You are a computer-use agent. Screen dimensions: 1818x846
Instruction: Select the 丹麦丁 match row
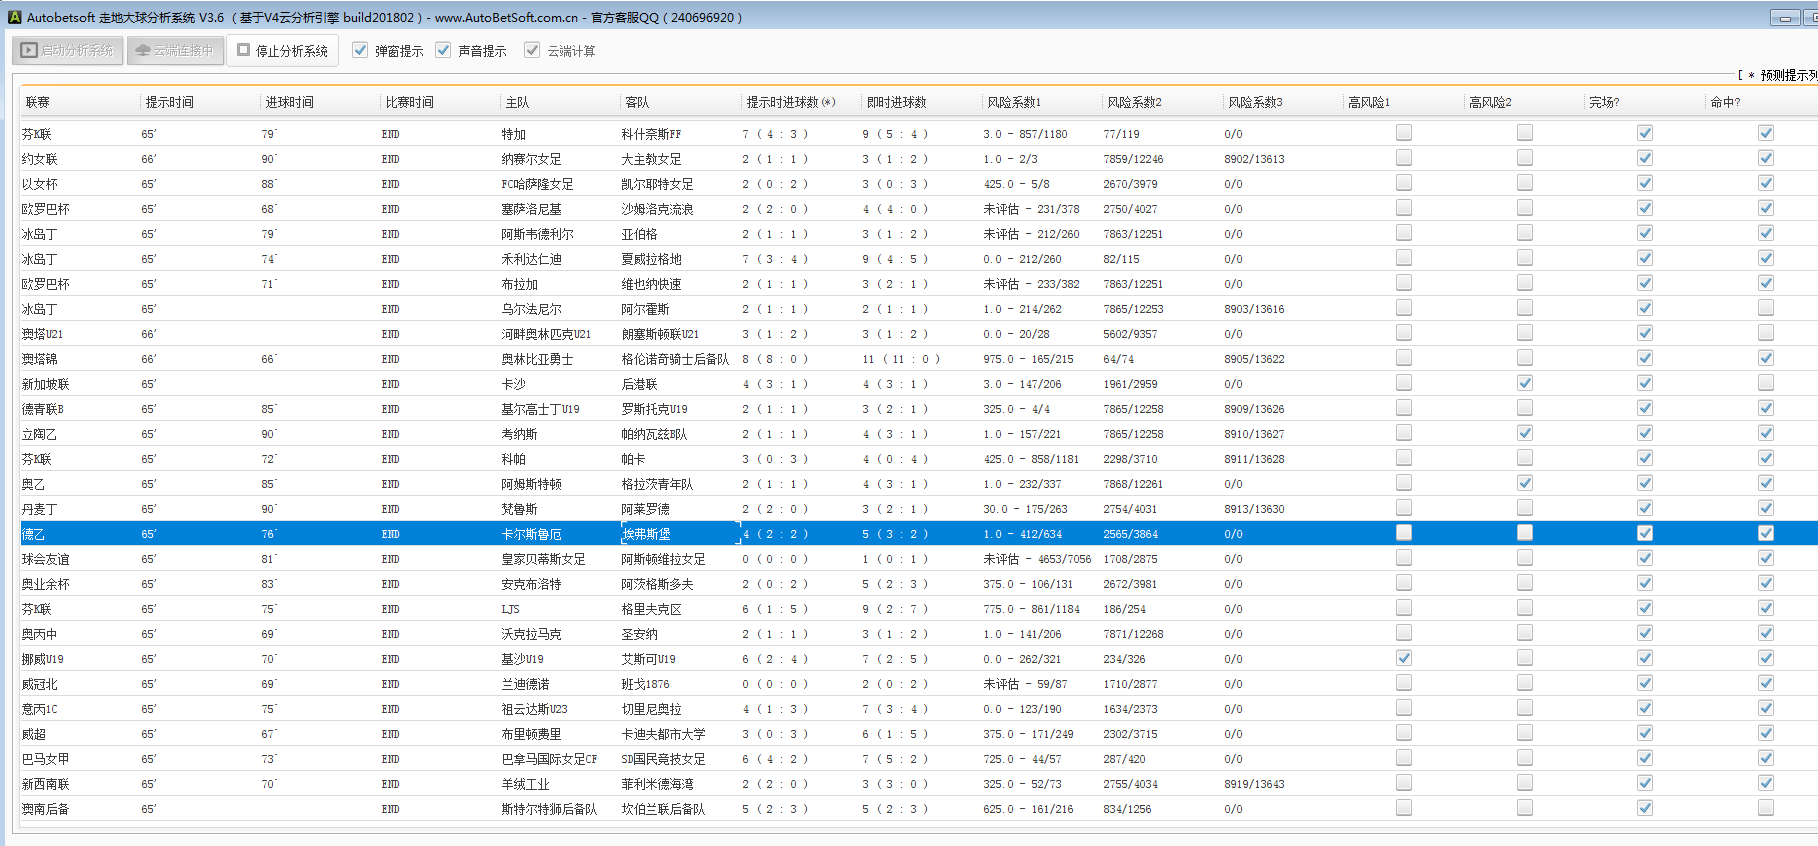click(x=560, y=509)
